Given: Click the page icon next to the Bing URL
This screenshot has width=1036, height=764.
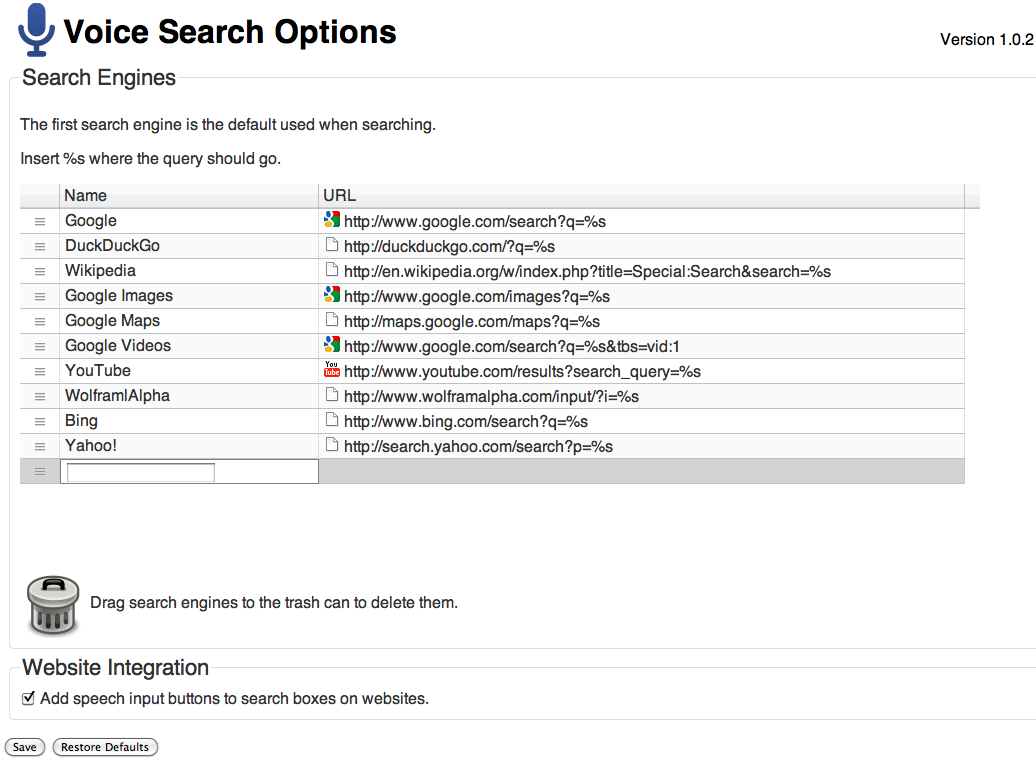Looking at the screenshot, I should pyautogui.click(x=330, y=420).
